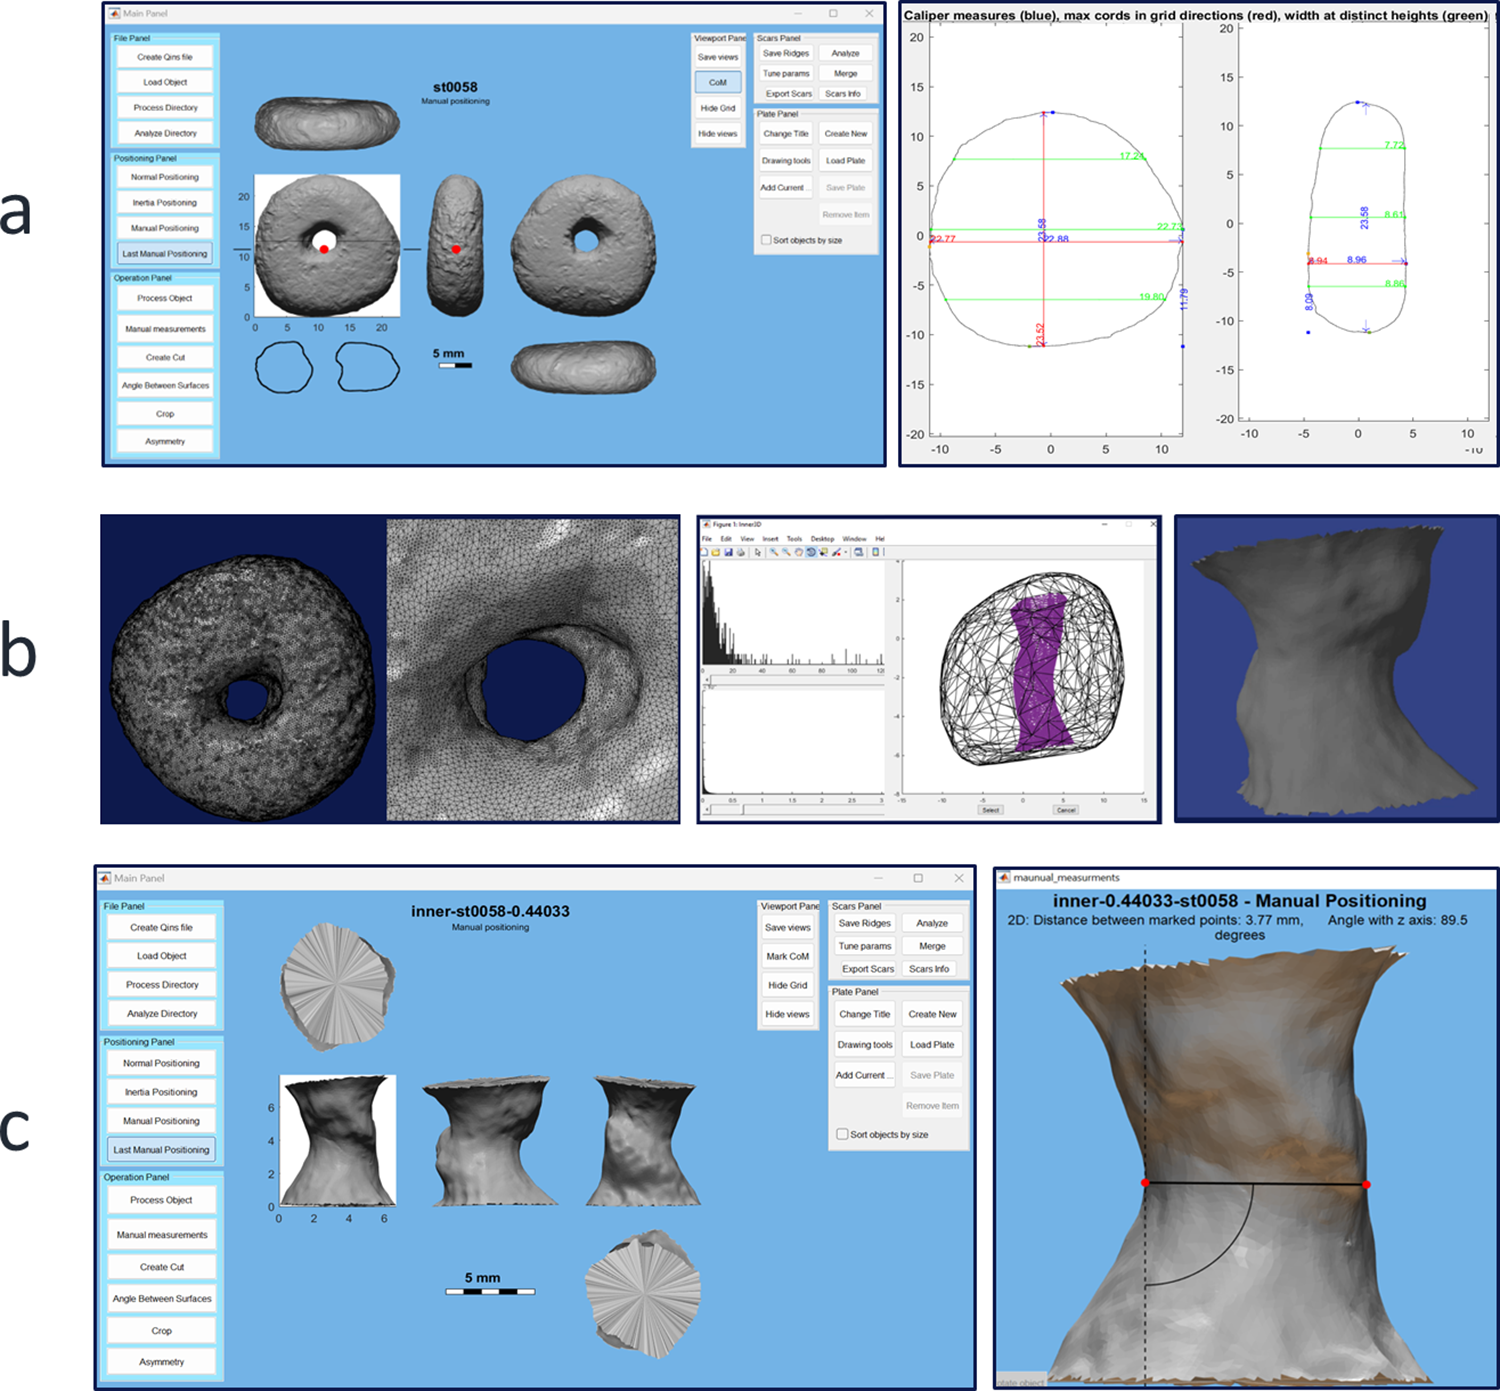Open the Tools menu in Figure 1
This screenshot has width=1500, height=1391.
click(x=794, y=539)
